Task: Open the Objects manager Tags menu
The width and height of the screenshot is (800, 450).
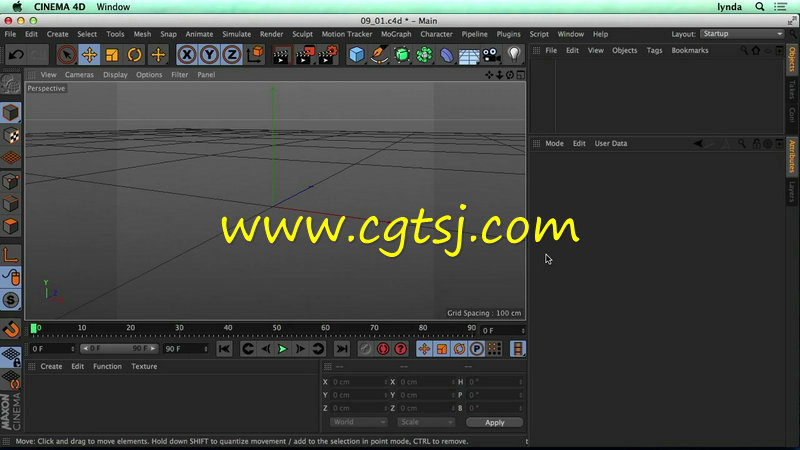Action: 654,51
